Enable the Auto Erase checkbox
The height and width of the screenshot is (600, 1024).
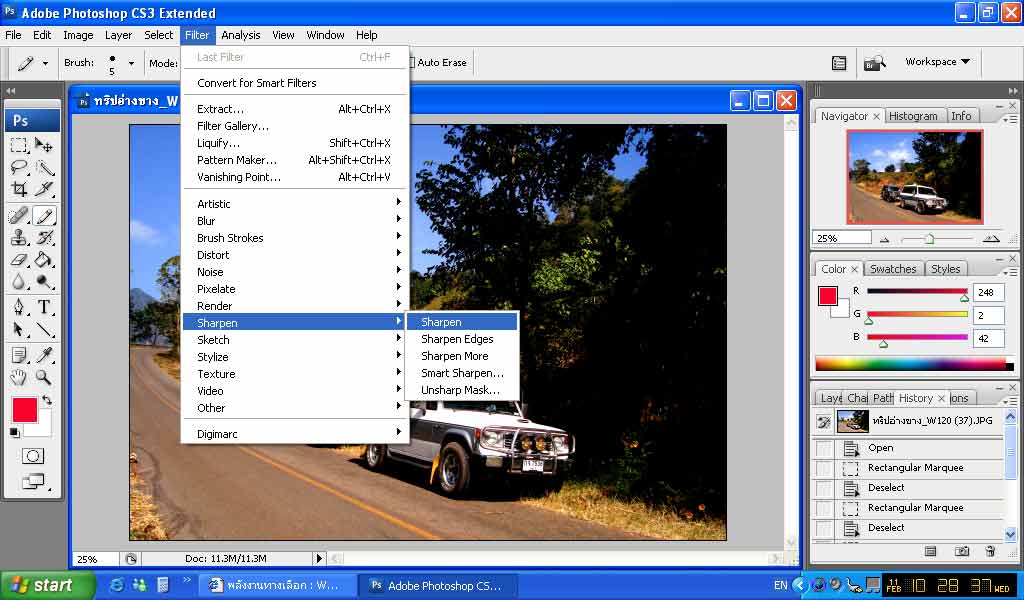click(x=410, y=62)
